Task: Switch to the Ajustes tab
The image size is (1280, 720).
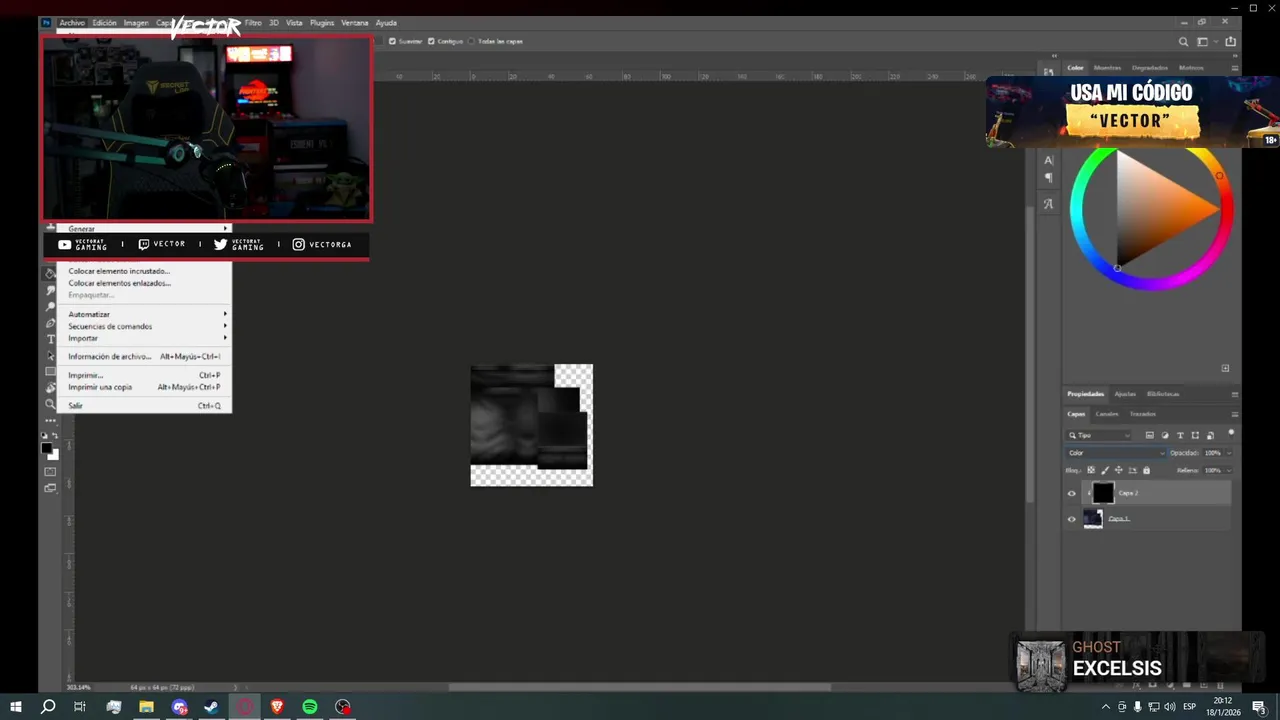Action: coord(1125,394)
